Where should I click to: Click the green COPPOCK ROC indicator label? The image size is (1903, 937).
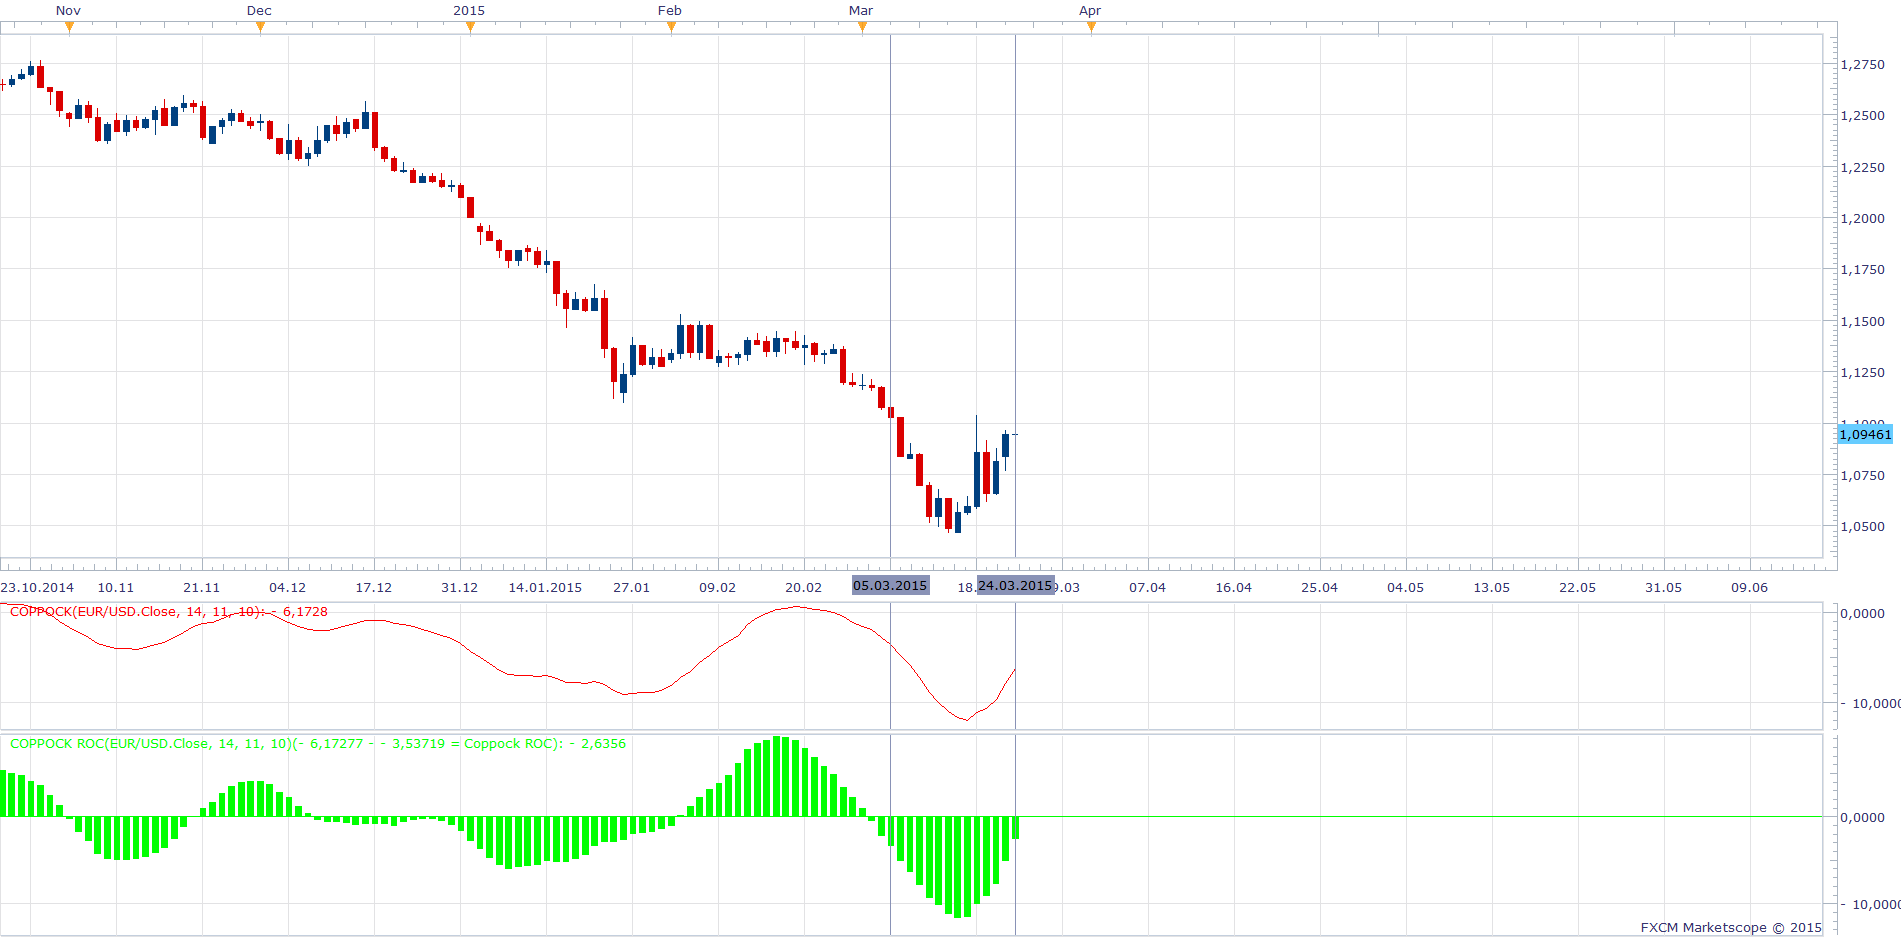318,744
